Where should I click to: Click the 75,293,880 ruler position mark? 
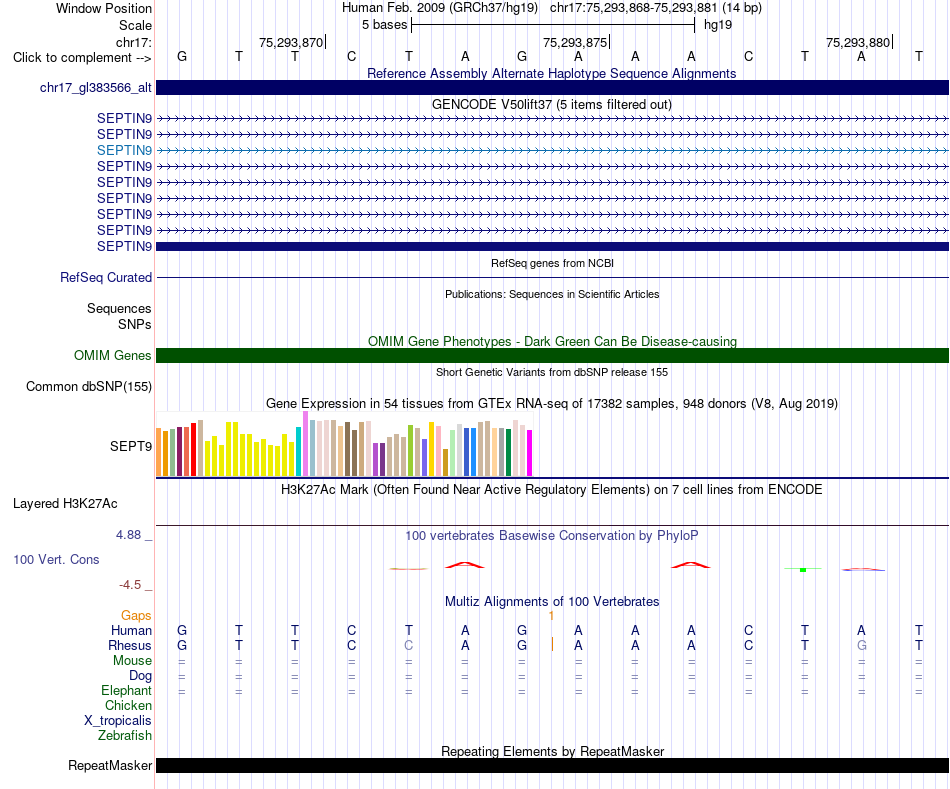tap(859, 42)
